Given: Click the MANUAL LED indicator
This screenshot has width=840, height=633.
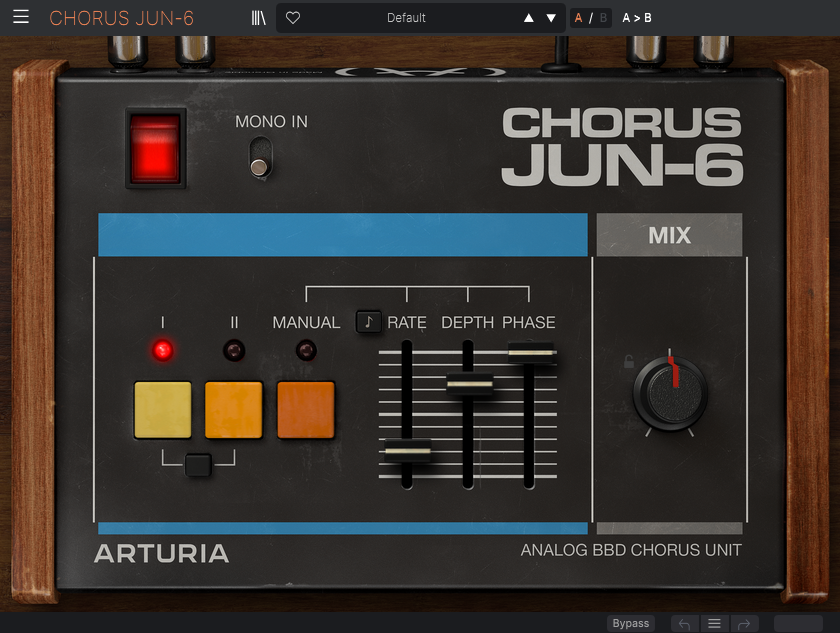Looking at the screenshot, I should (306, 351).
